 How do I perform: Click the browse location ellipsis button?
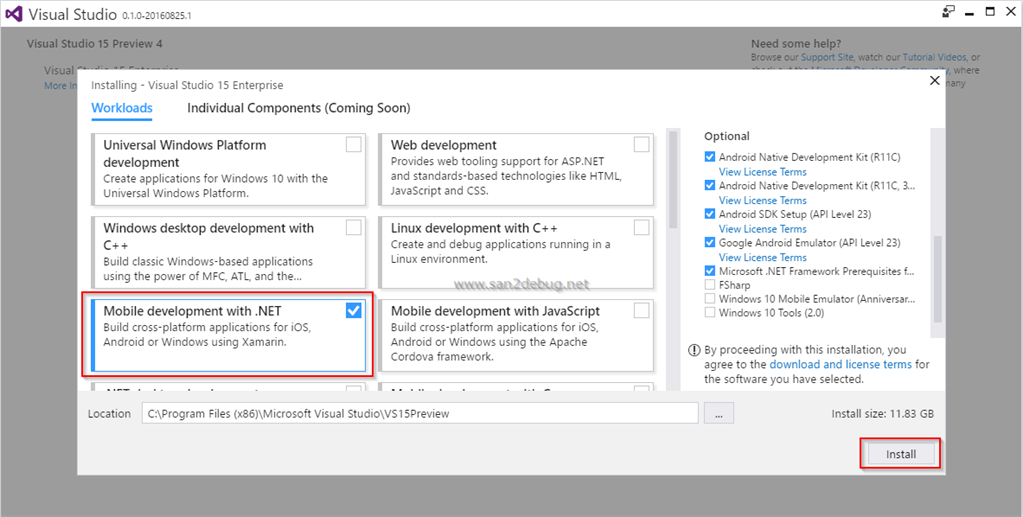[x=719, y=413]
